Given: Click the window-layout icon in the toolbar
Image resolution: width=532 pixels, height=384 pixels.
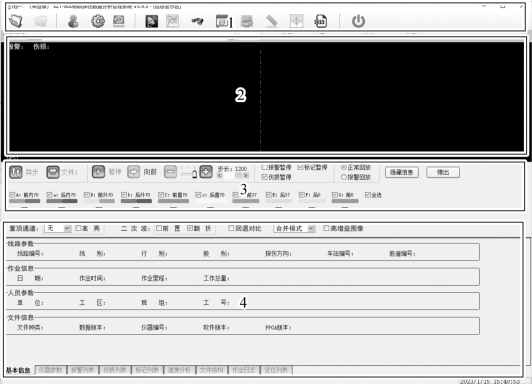Looking at the screenshot, I should point(222,21).
